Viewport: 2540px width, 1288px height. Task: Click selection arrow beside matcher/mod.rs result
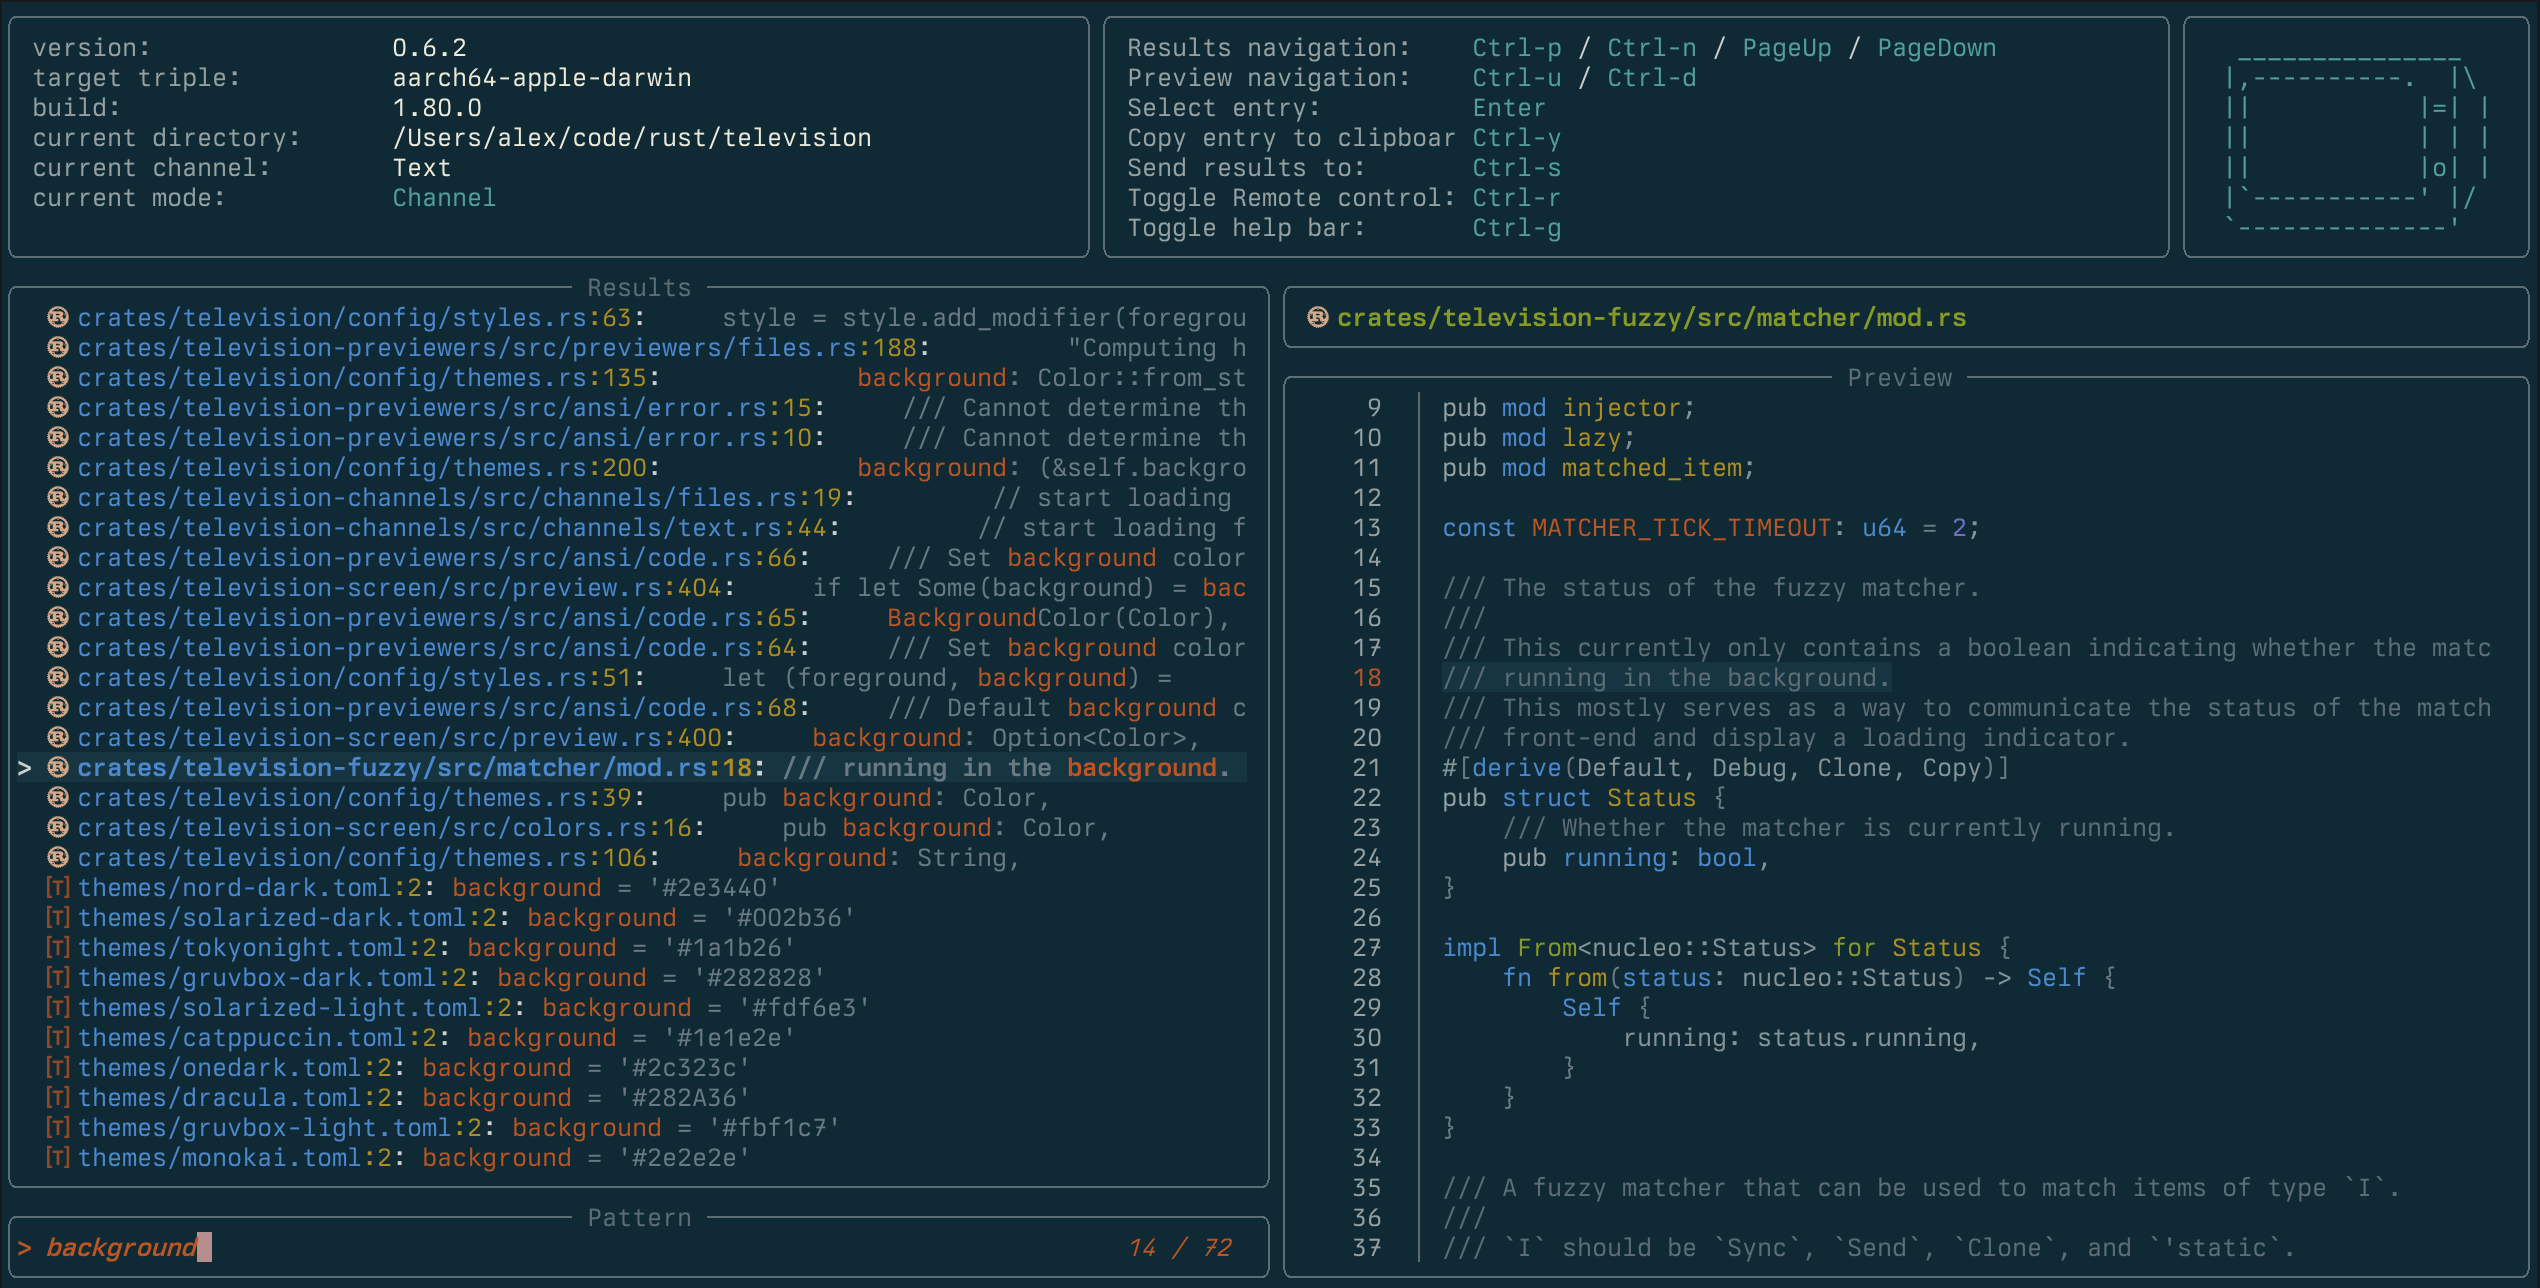click(25, 768)
